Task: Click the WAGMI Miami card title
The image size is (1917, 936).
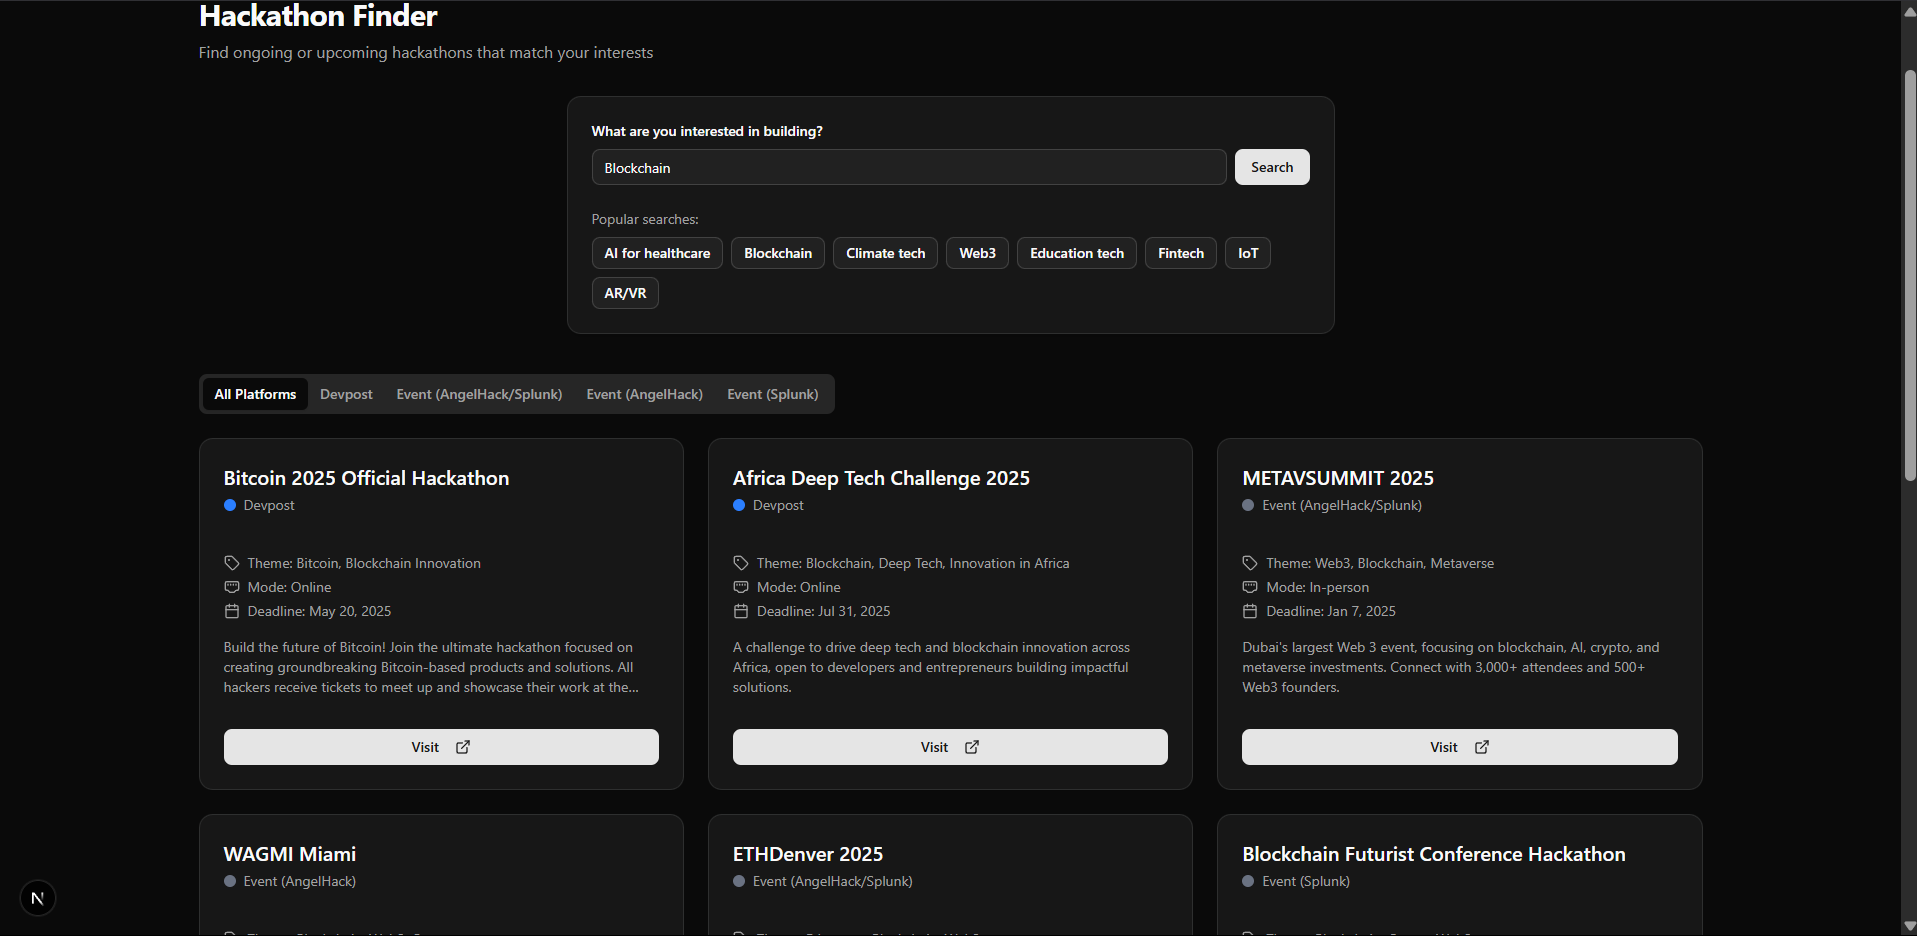Action: click(x=290, y=854)
